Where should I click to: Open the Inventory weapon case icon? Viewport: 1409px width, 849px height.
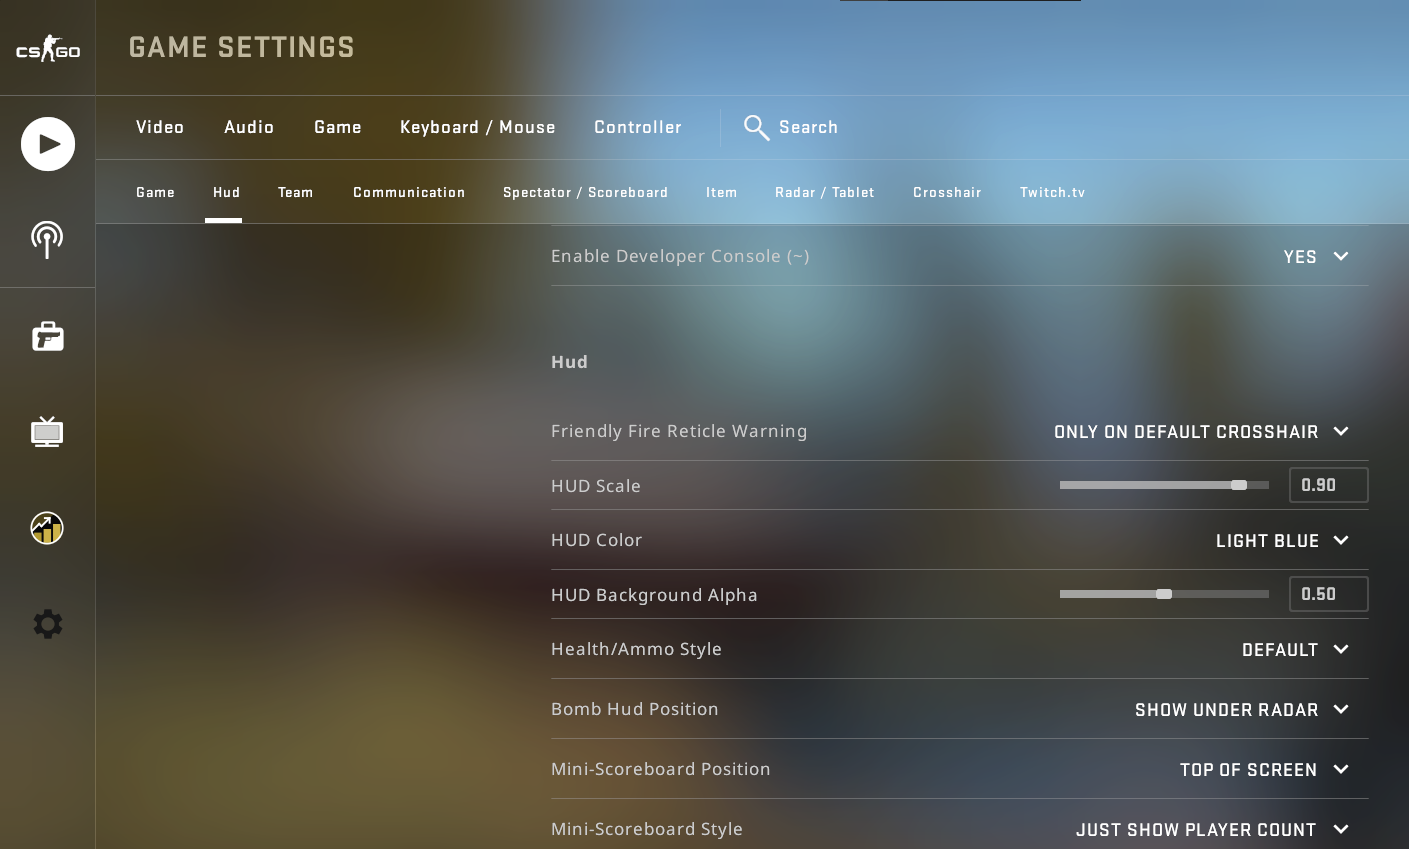point(47,336)
